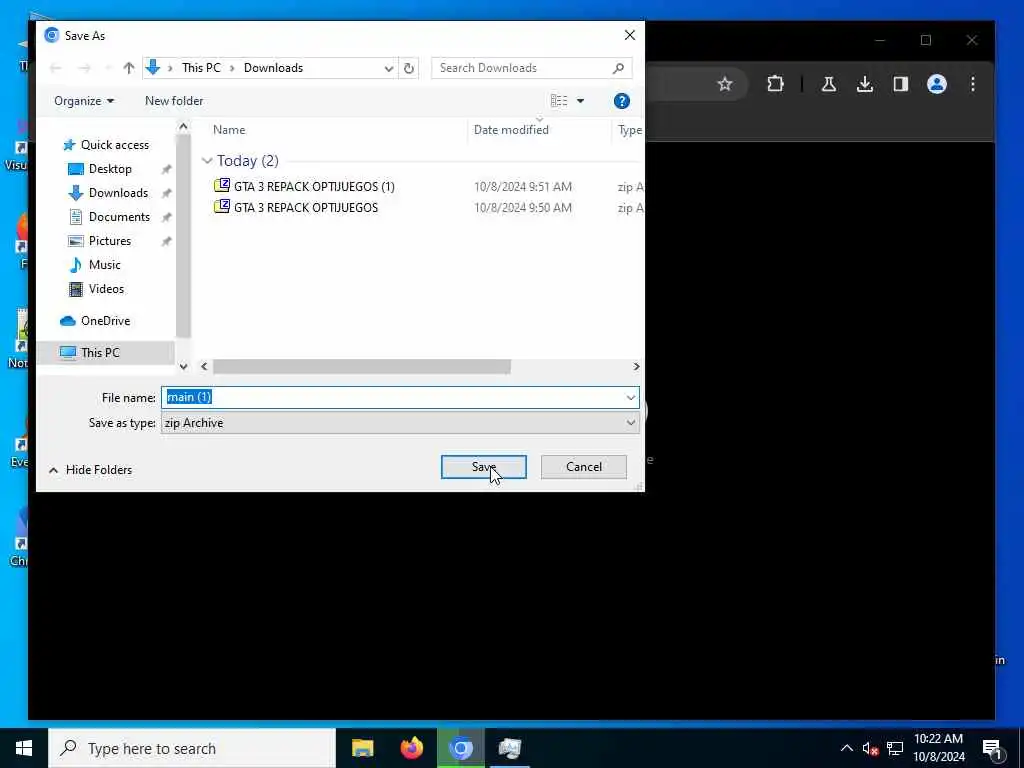This screenshot has height=768, width=1024.
Task: Open Chrome Labs flask icon
Action: coord(829,84)
